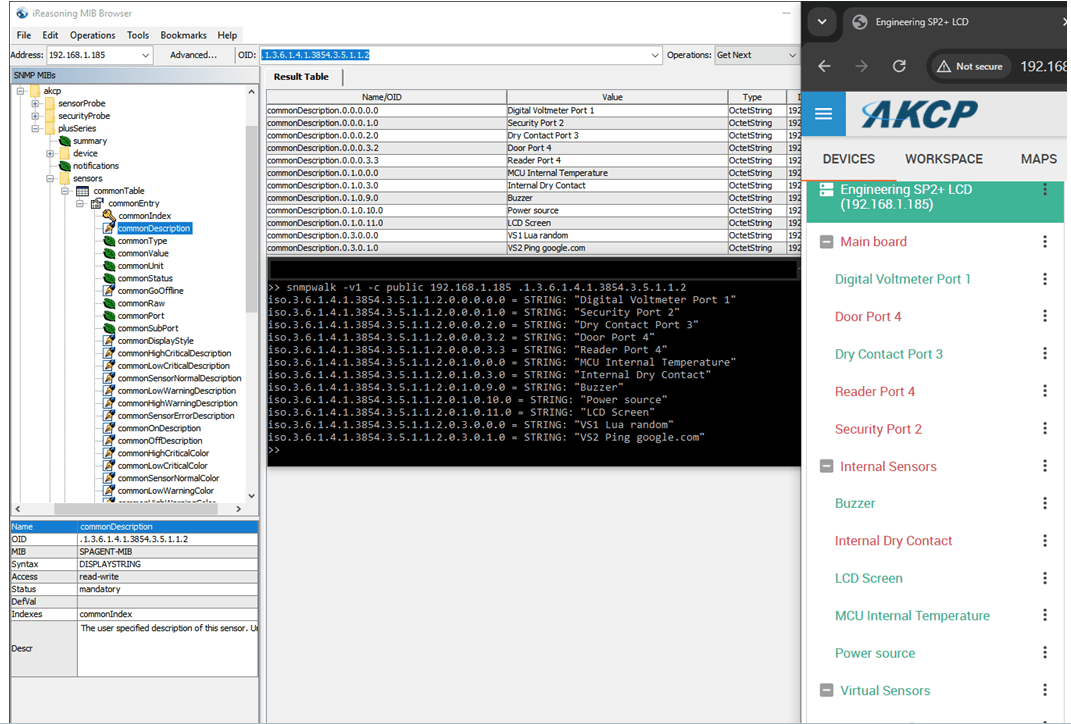
Task: Click the browser back arrow
Action: tap(824, 66)
